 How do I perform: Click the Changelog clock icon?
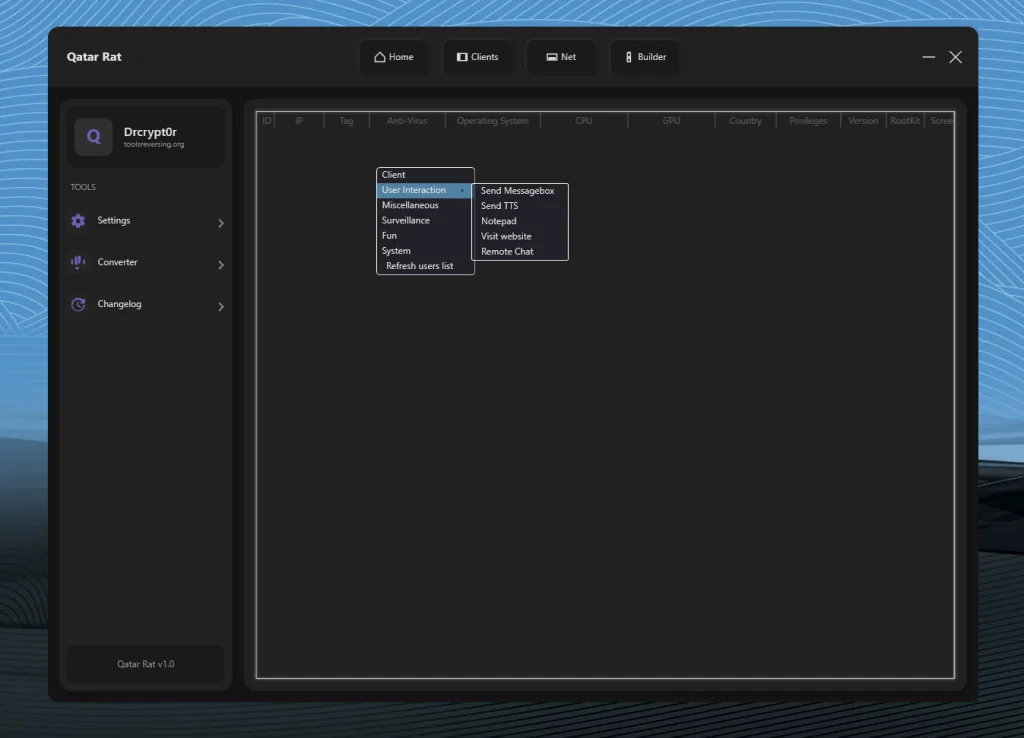tap(78, 304)
